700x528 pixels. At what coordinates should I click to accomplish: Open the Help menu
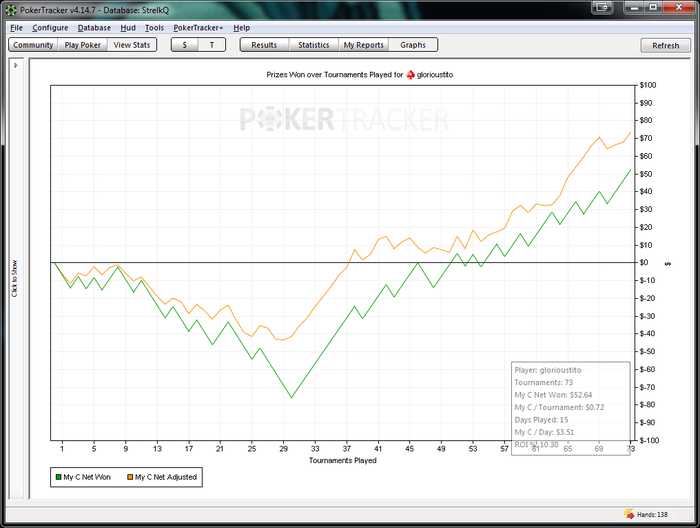click(242, 28)
